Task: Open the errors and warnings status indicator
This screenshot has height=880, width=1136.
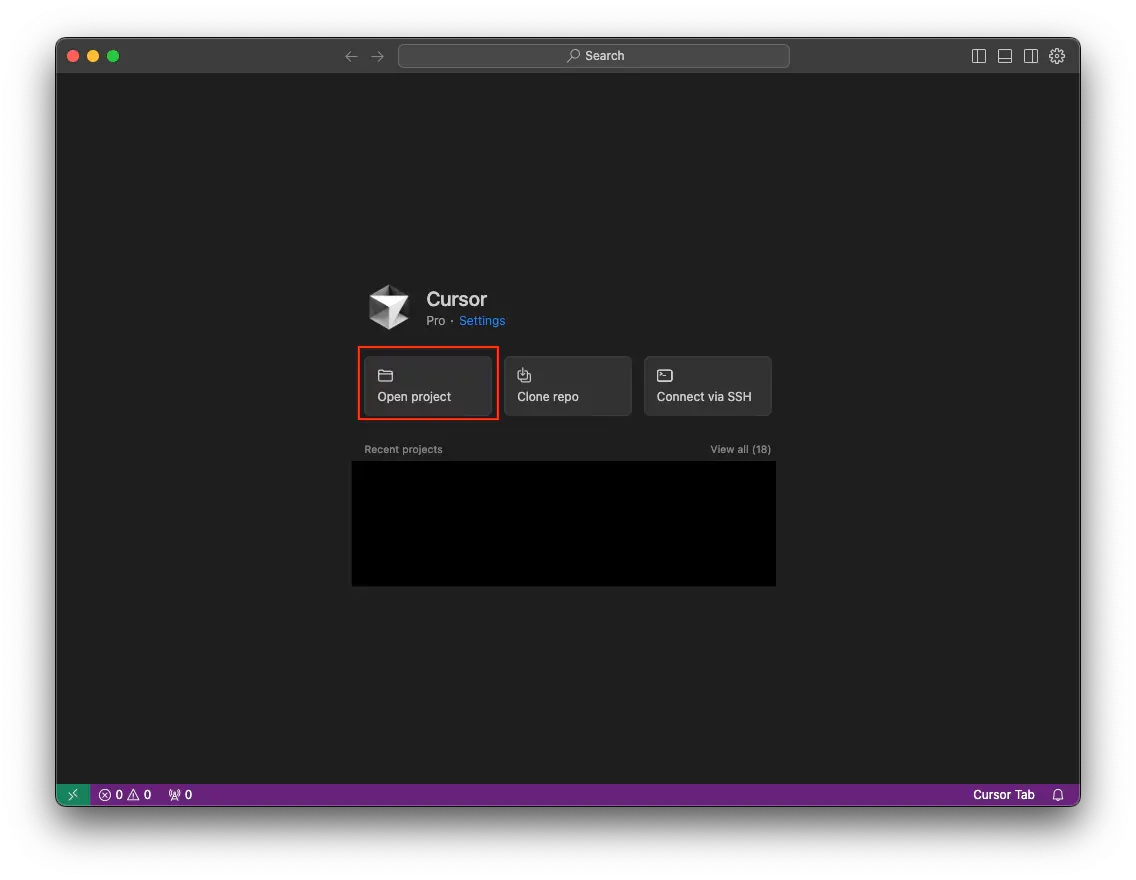Action: (x=125, y=795)
